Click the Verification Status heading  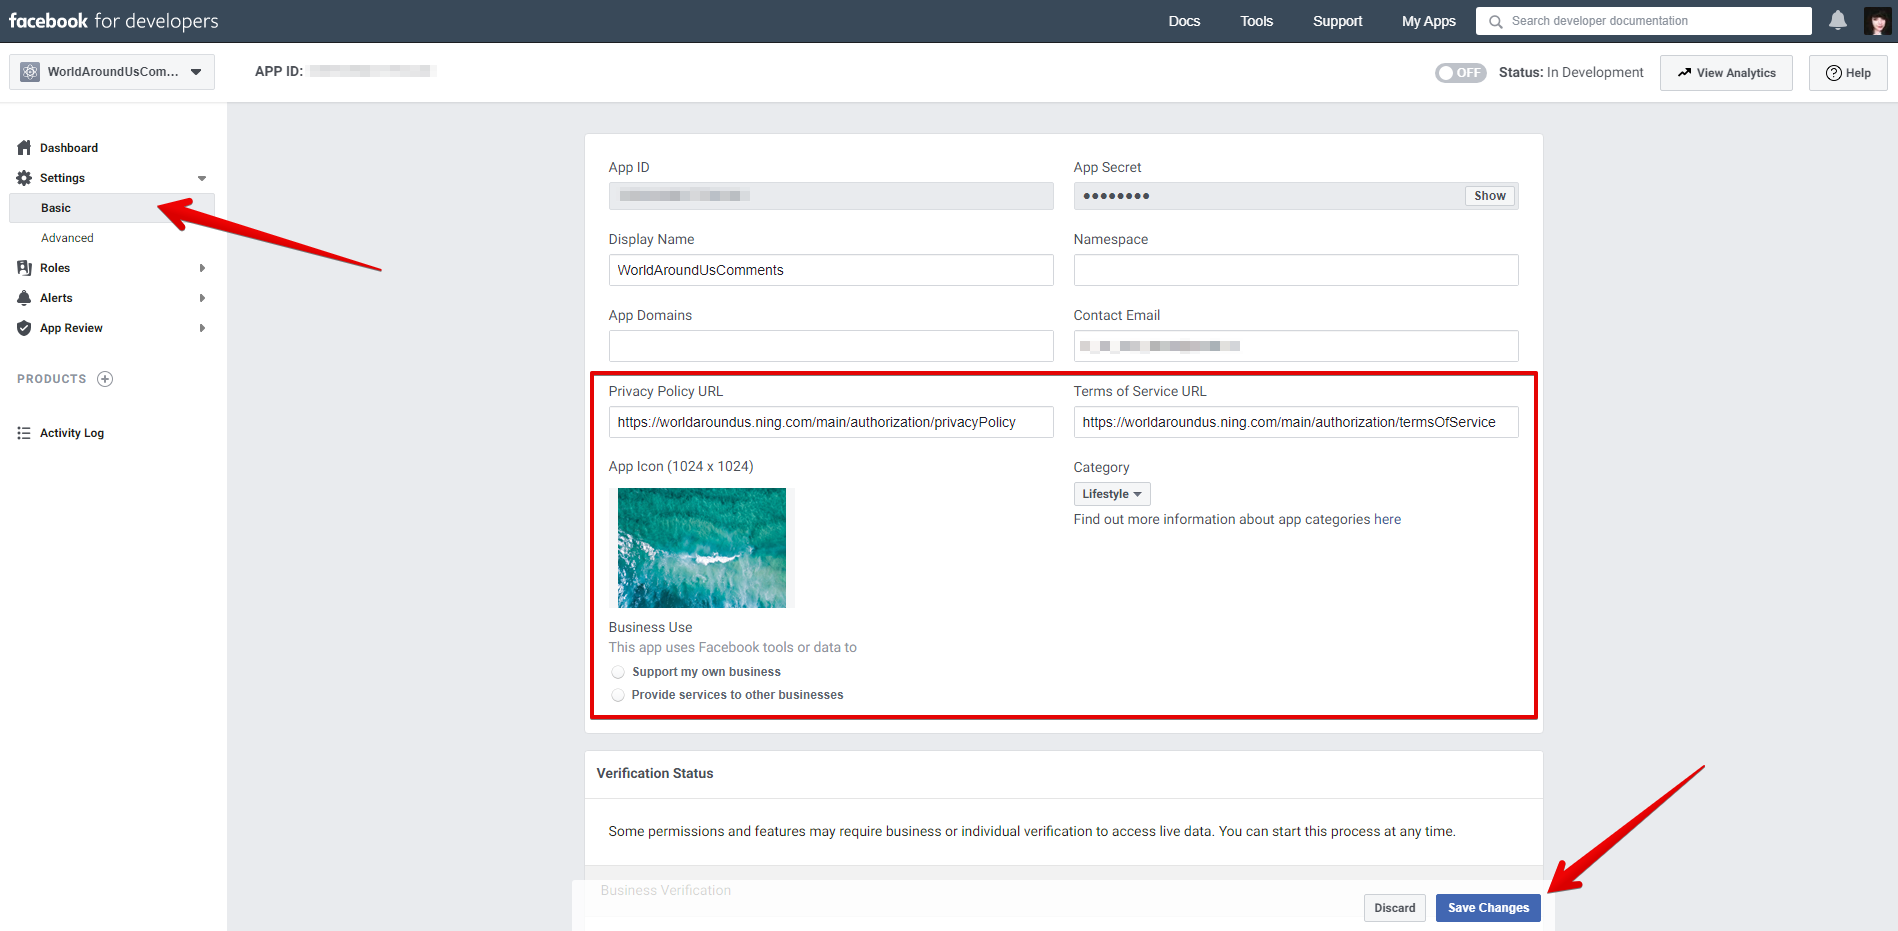(655, 774)
